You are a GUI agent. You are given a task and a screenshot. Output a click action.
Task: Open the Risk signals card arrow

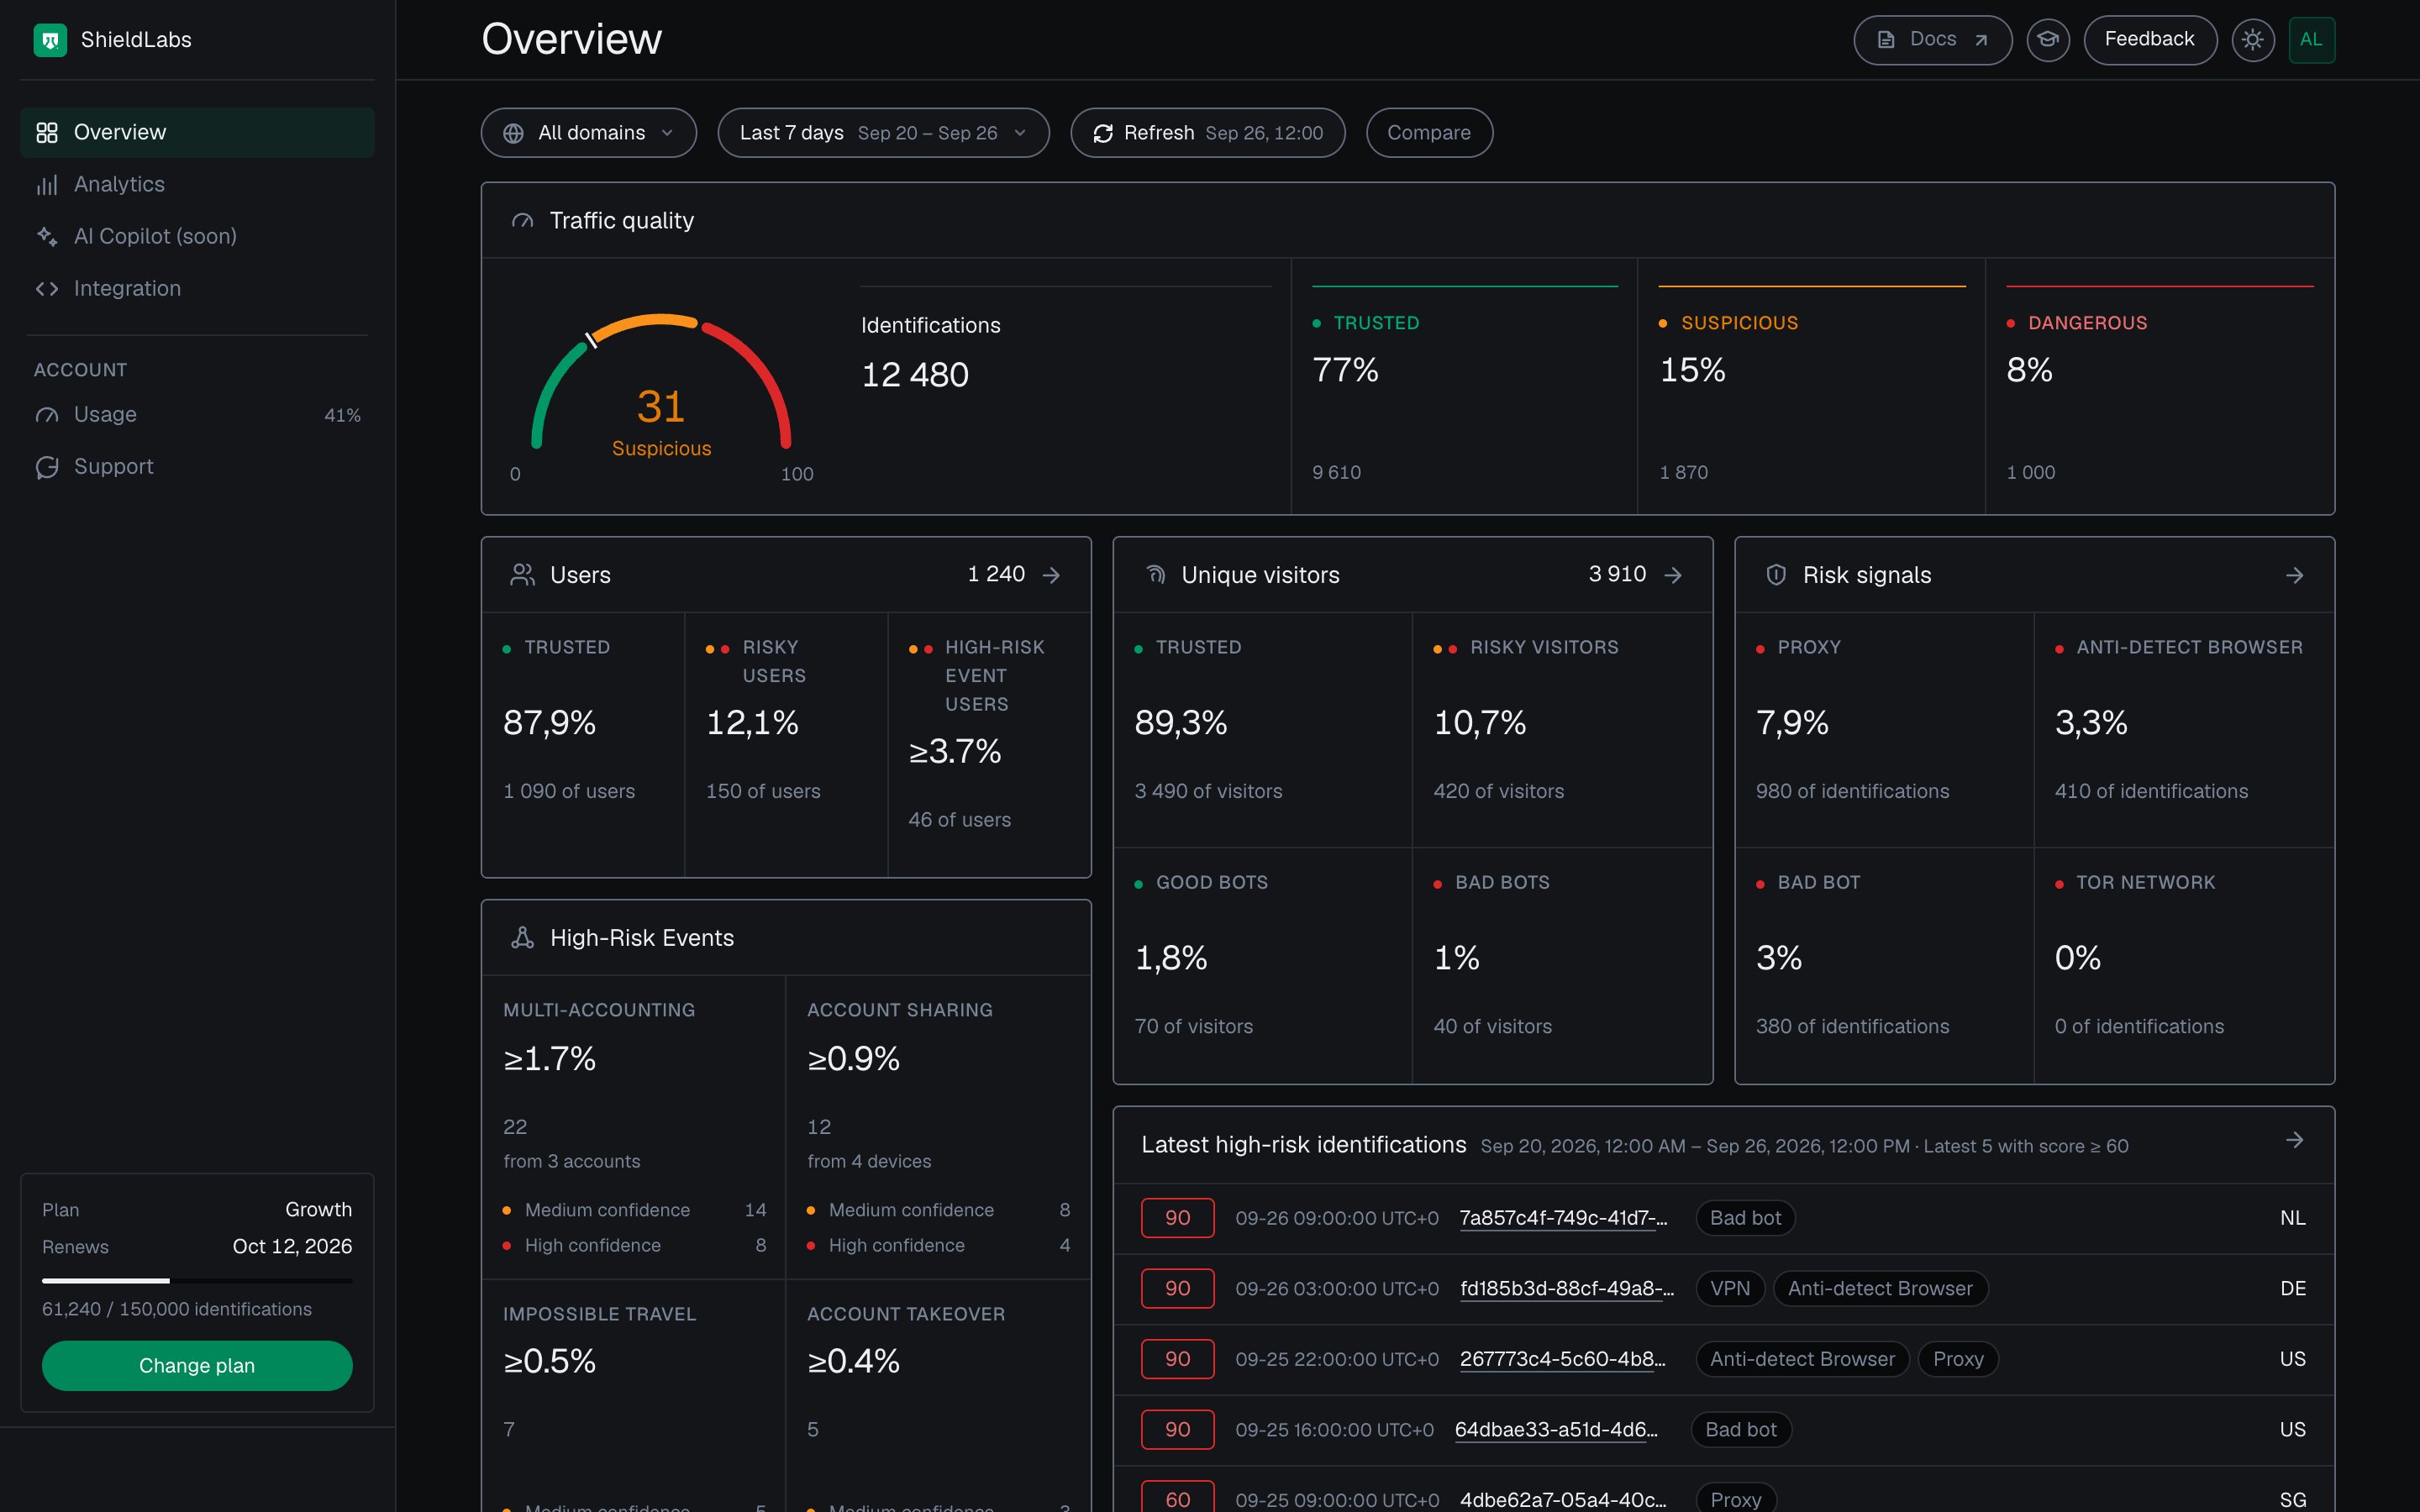(2295, 575)
